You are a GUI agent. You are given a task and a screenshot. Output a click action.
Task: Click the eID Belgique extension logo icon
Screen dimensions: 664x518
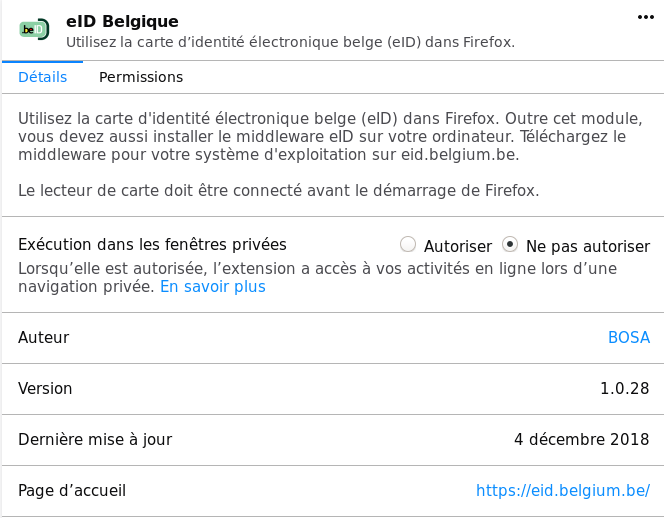click(x=34, y=30)
